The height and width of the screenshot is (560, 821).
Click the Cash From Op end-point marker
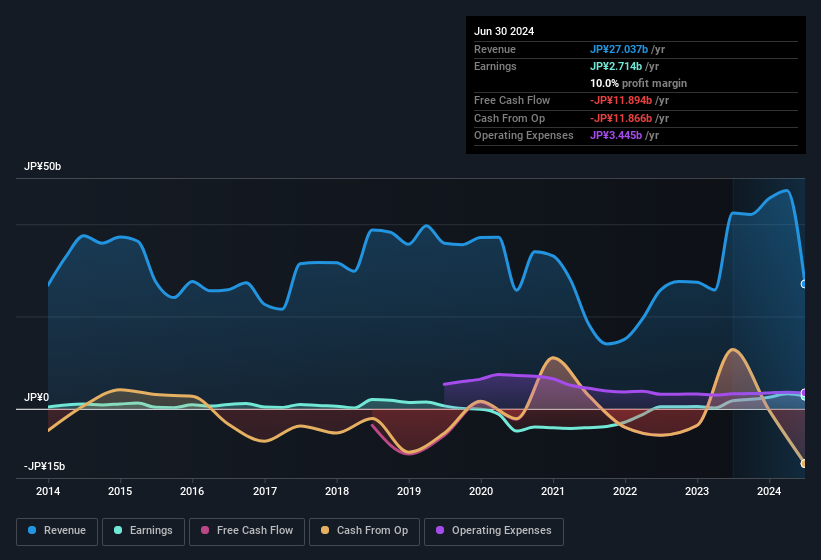804,463
